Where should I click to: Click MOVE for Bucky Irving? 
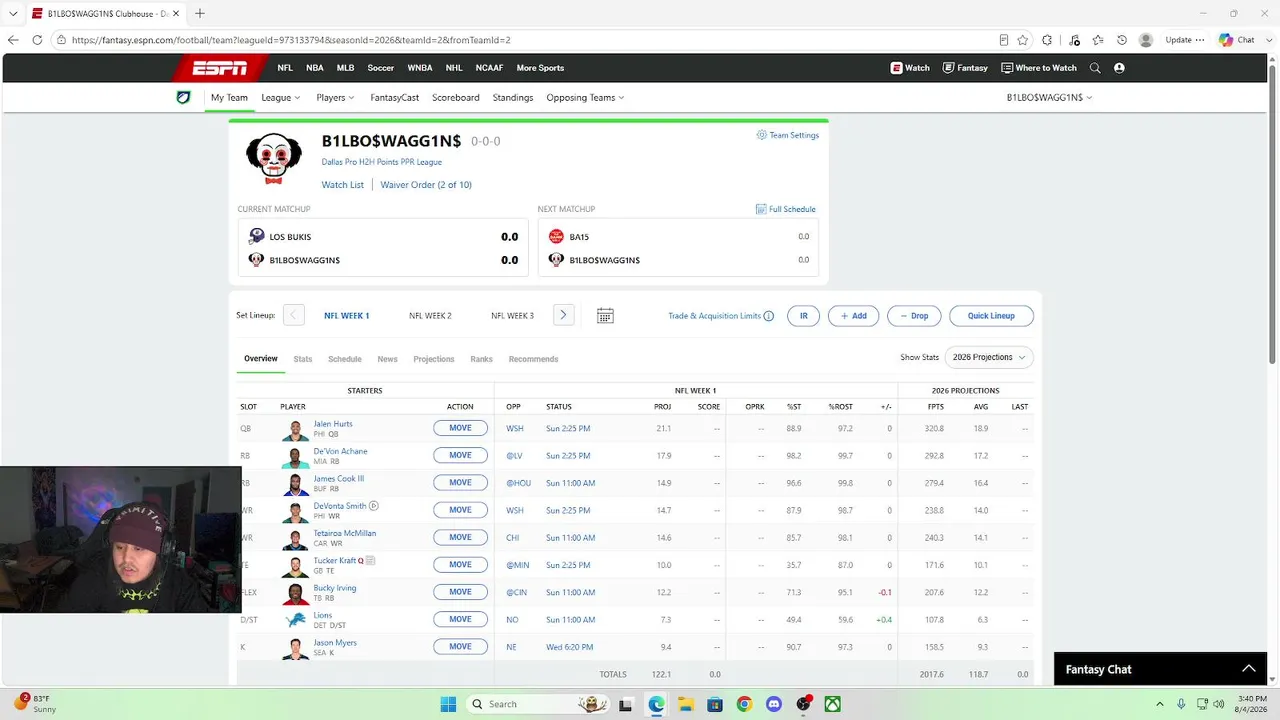(x=460, y=592)
